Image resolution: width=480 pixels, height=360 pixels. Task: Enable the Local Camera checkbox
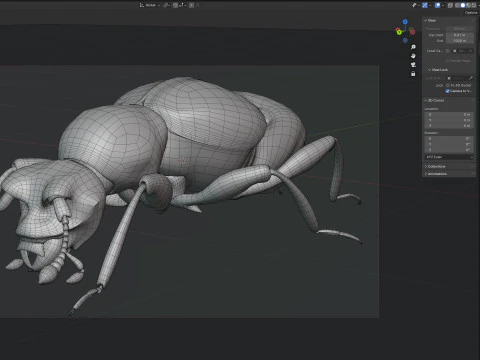[x=447, y=51]
